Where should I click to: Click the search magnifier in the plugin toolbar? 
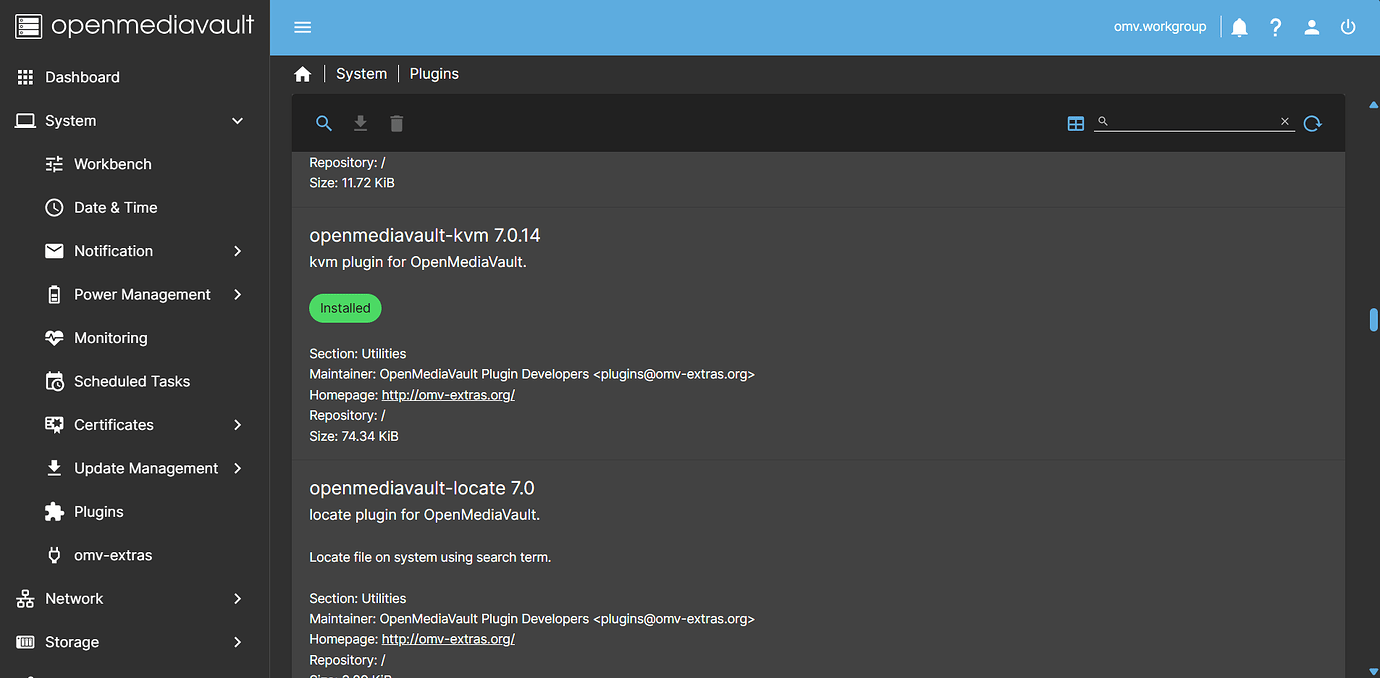coord(324,123)
